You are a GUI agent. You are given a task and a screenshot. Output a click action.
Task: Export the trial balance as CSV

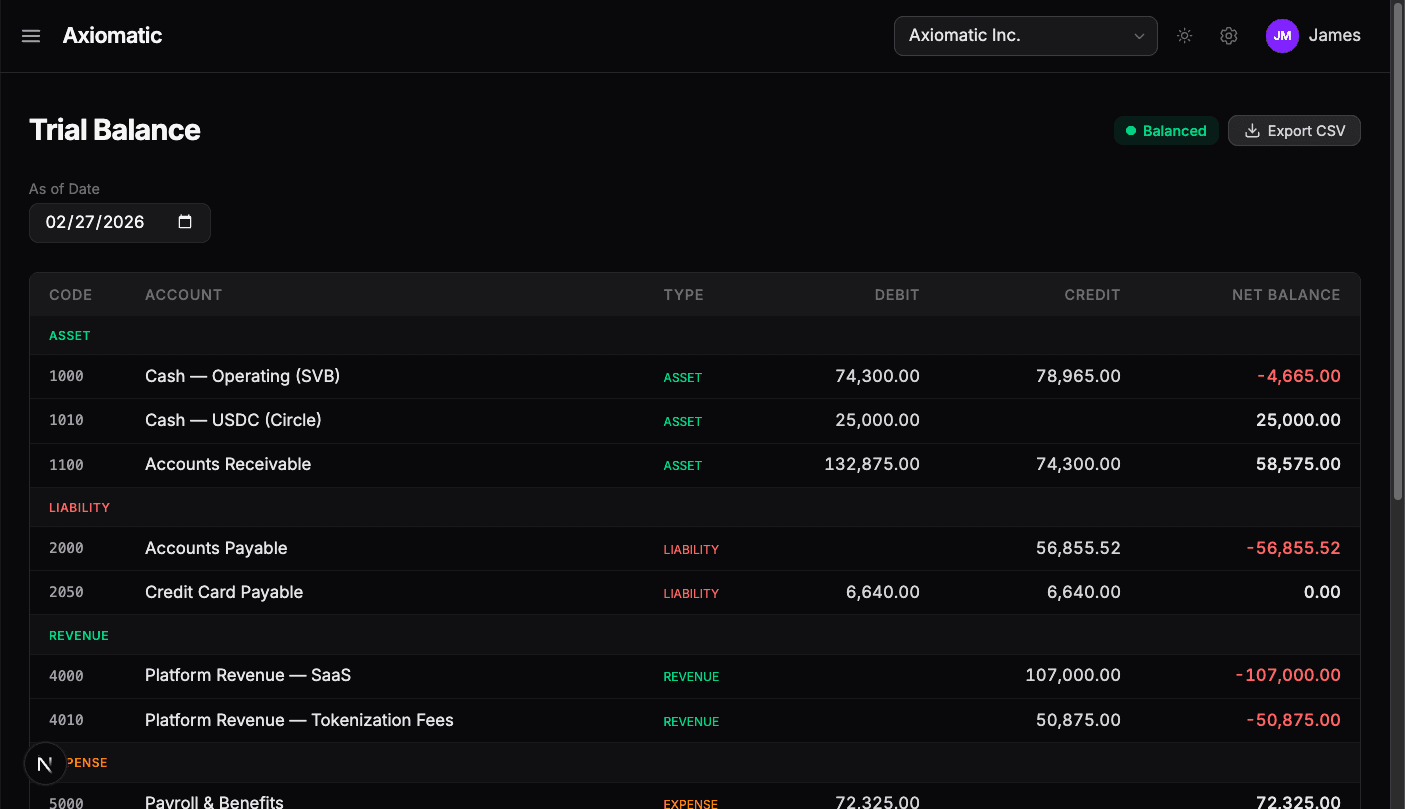pos(1294,130)
